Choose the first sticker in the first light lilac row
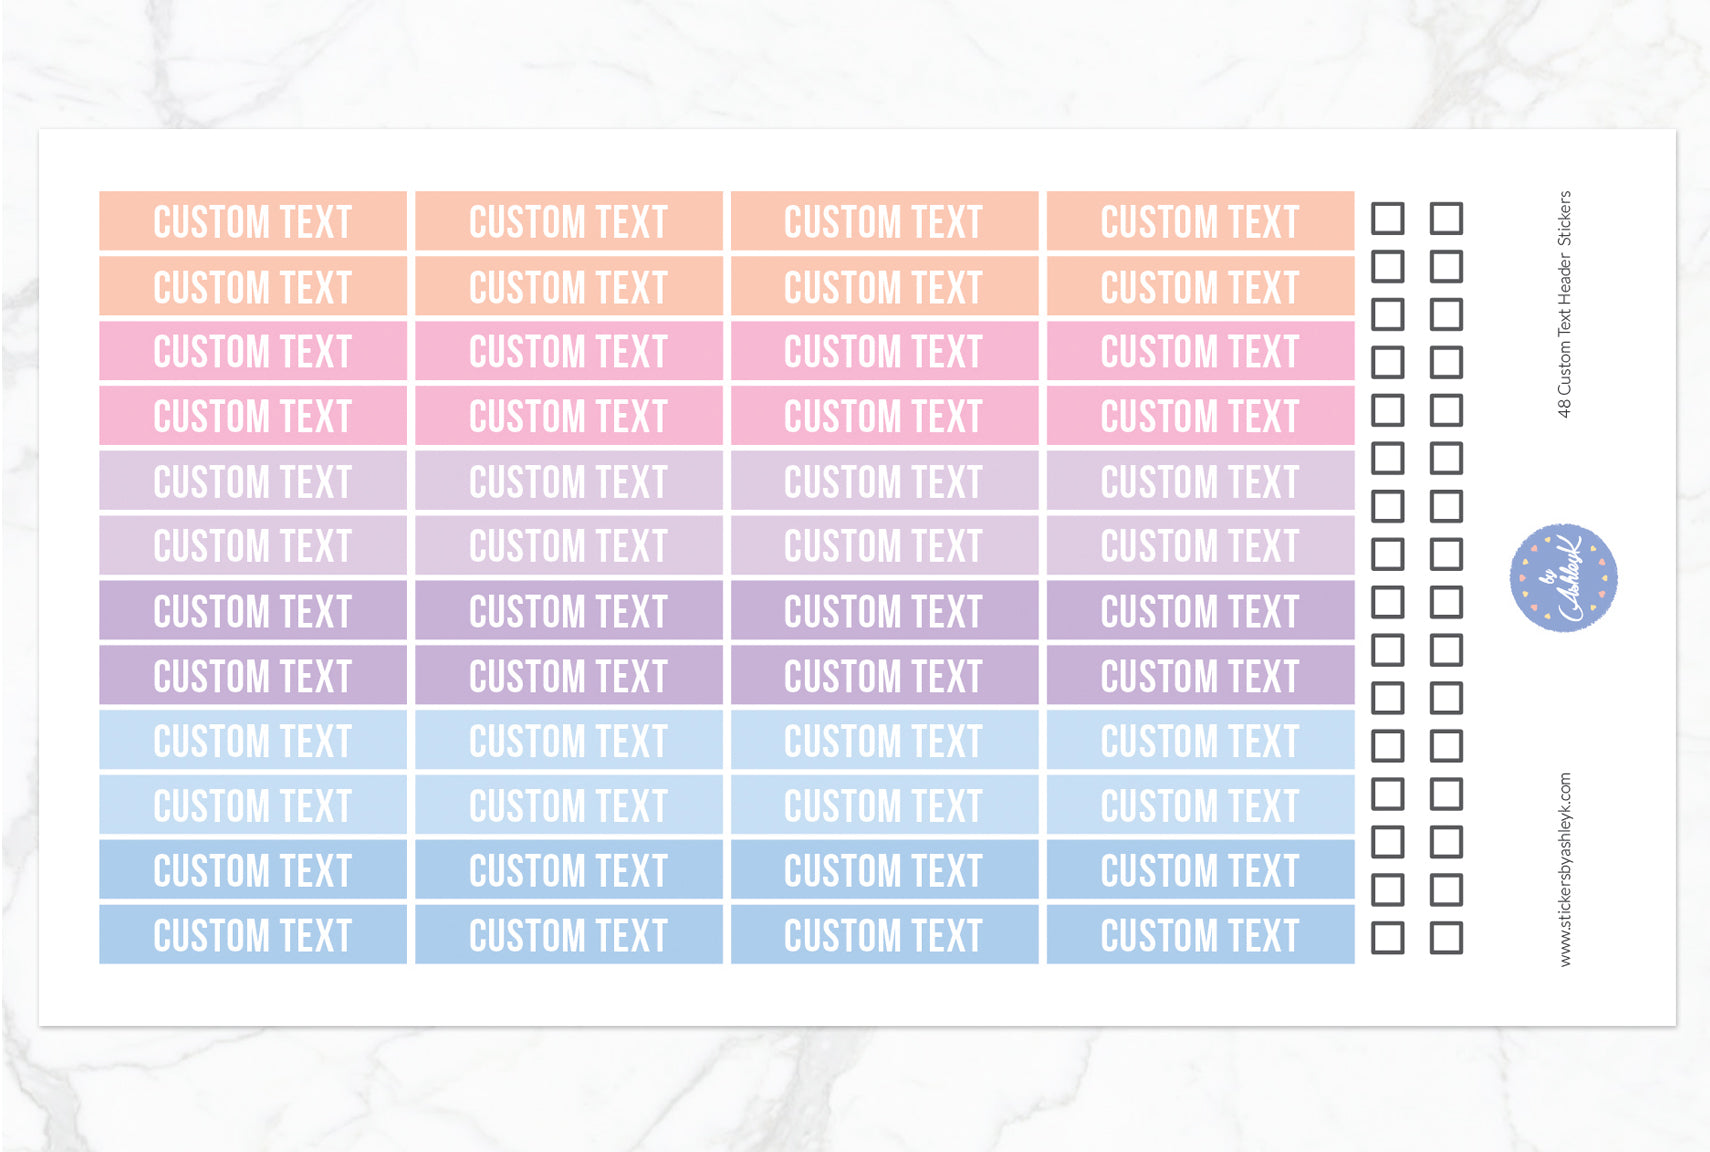 point(253,481)
